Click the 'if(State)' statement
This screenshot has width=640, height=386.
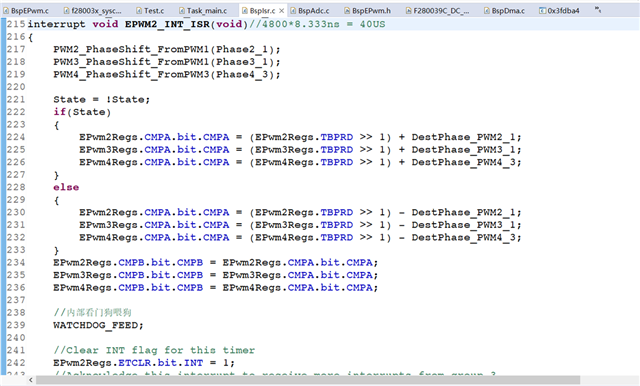[82, 112]
